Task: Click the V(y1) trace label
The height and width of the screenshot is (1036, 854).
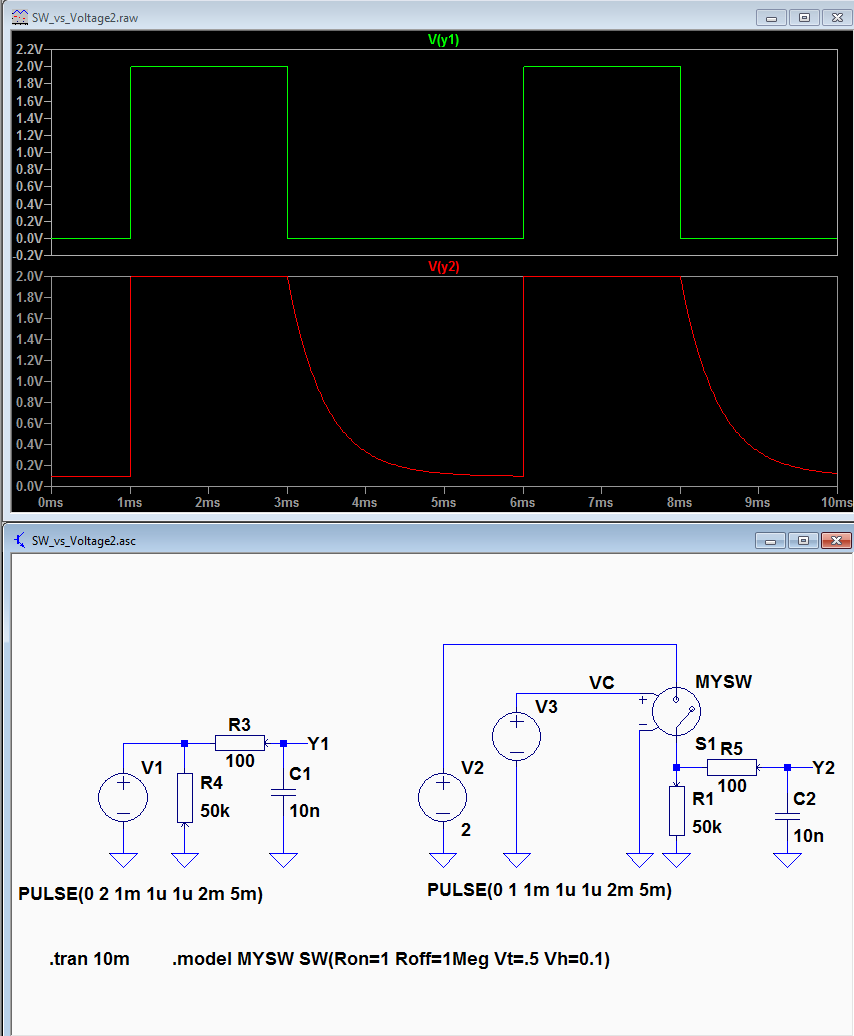Action: point(443,40)
